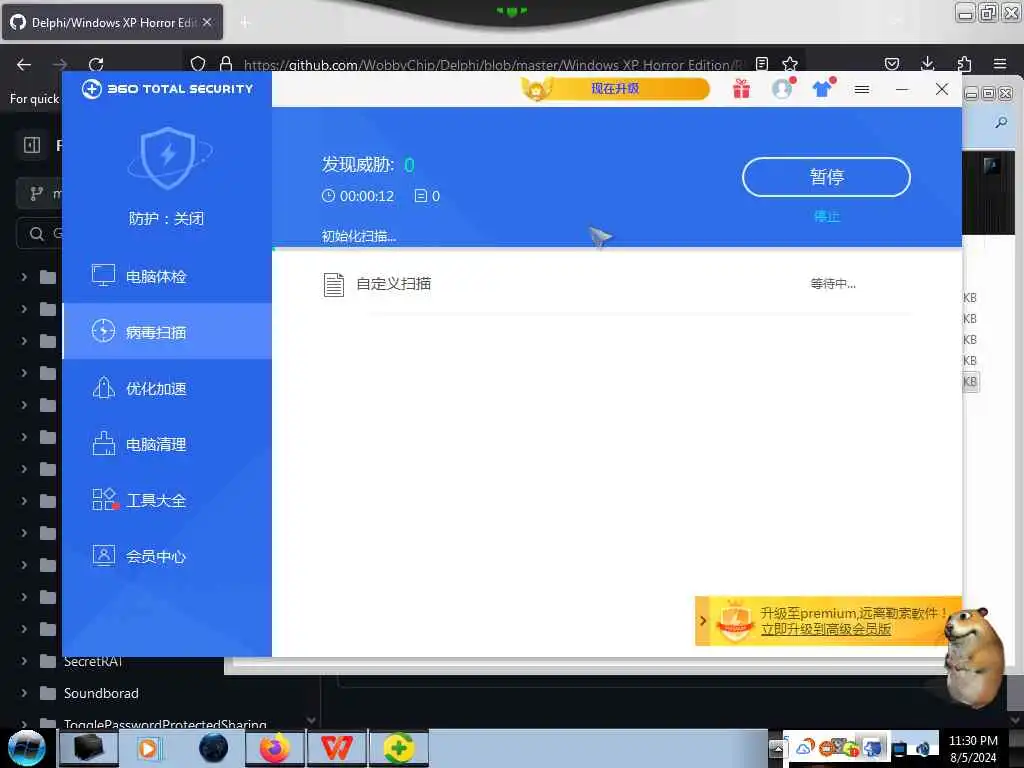Viewport: 1024px width, 768px height.
Task: Click 防护：关闭 protection status text
Action: (167, 219)
